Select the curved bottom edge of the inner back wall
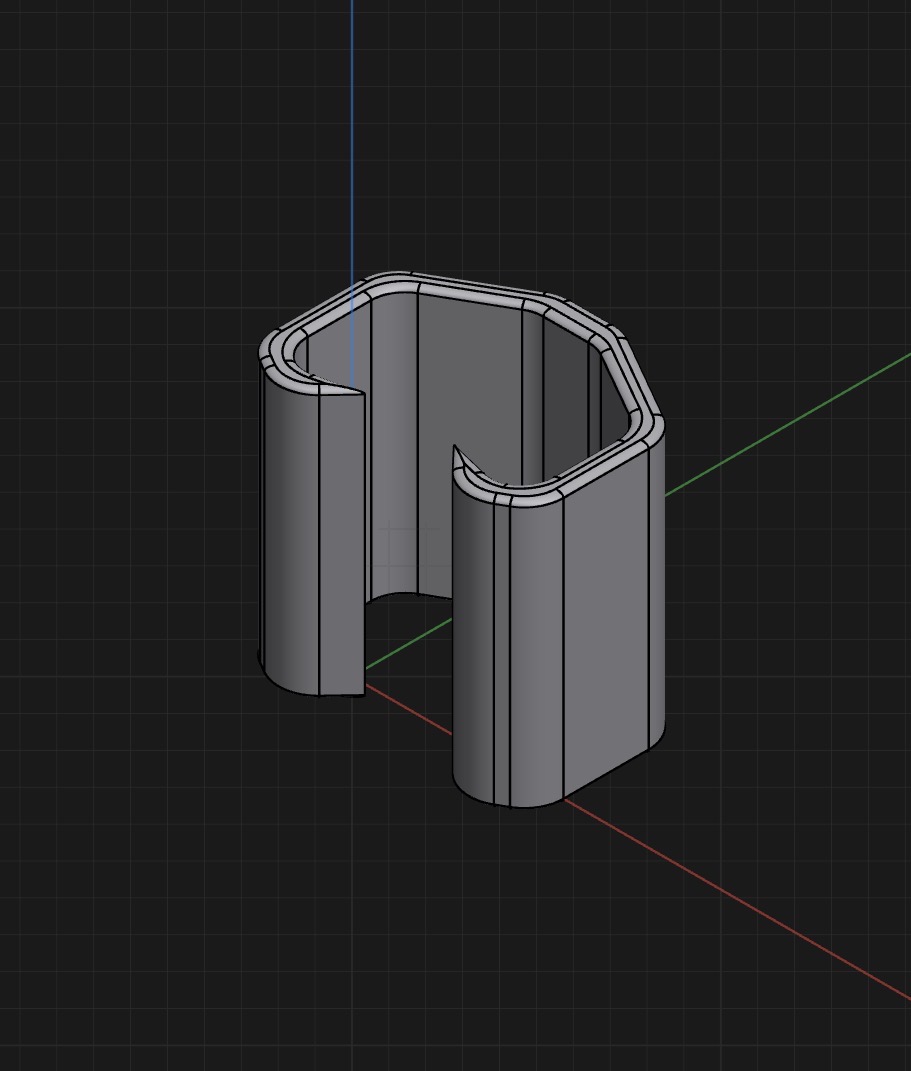This screenshot has height=1071, width=911. click(408, 596)
